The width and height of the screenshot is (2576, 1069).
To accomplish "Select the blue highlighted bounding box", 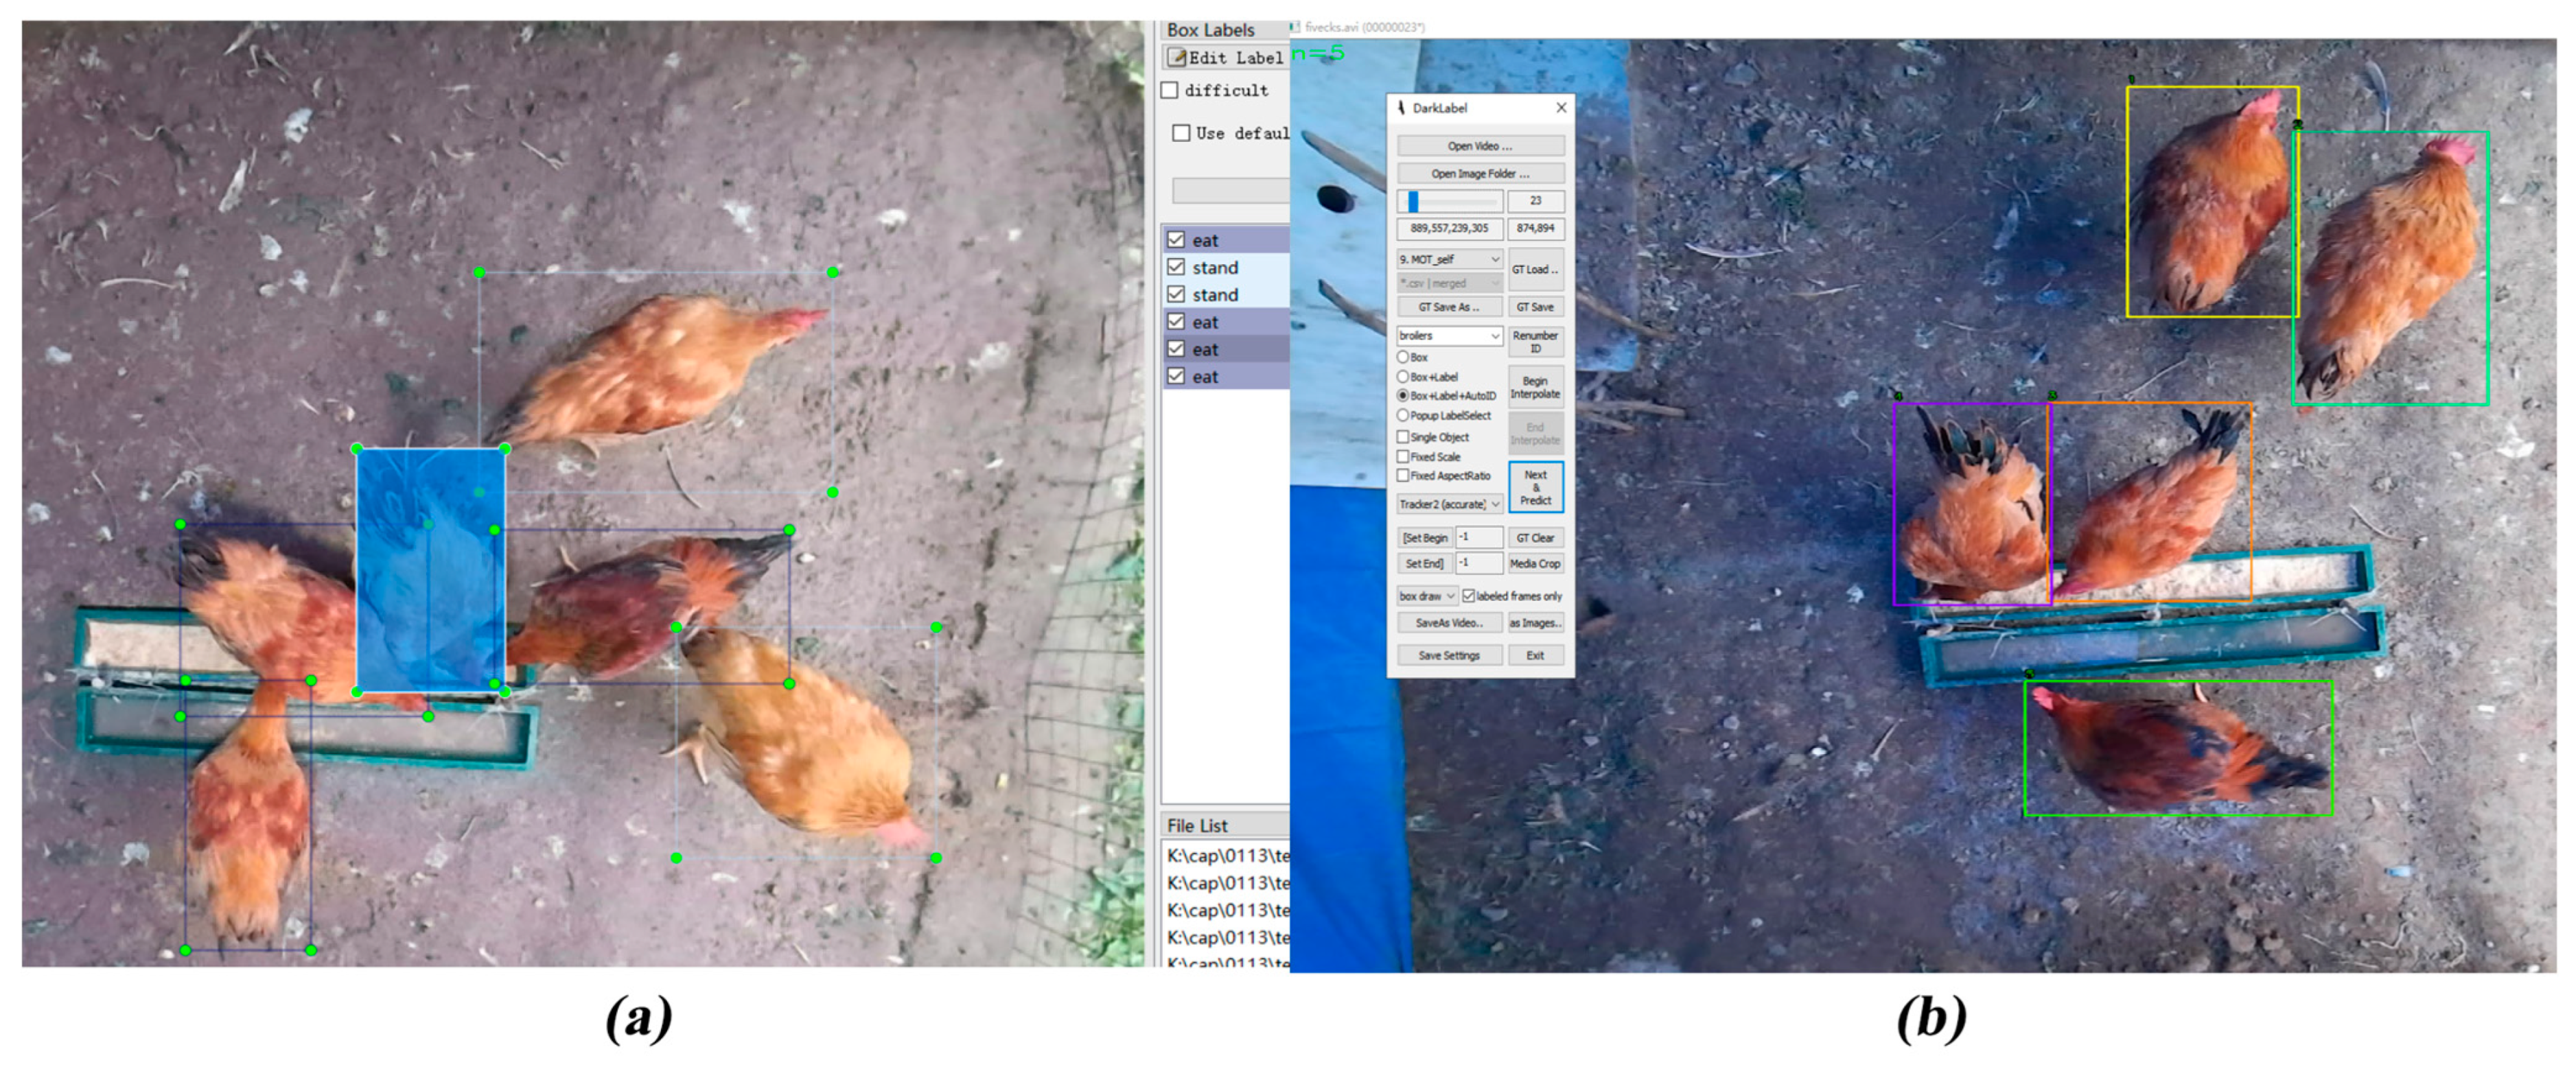I will (x=431, y=570).
